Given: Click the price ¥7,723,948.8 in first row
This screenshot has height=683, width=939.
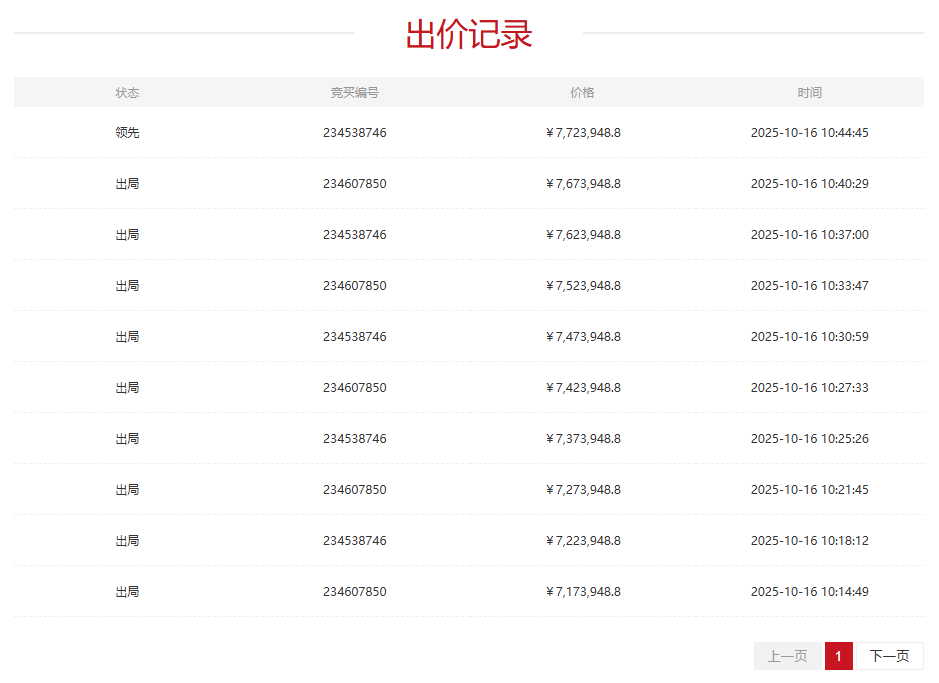Looking at the screenshot, I should click(x=583, y=132).
